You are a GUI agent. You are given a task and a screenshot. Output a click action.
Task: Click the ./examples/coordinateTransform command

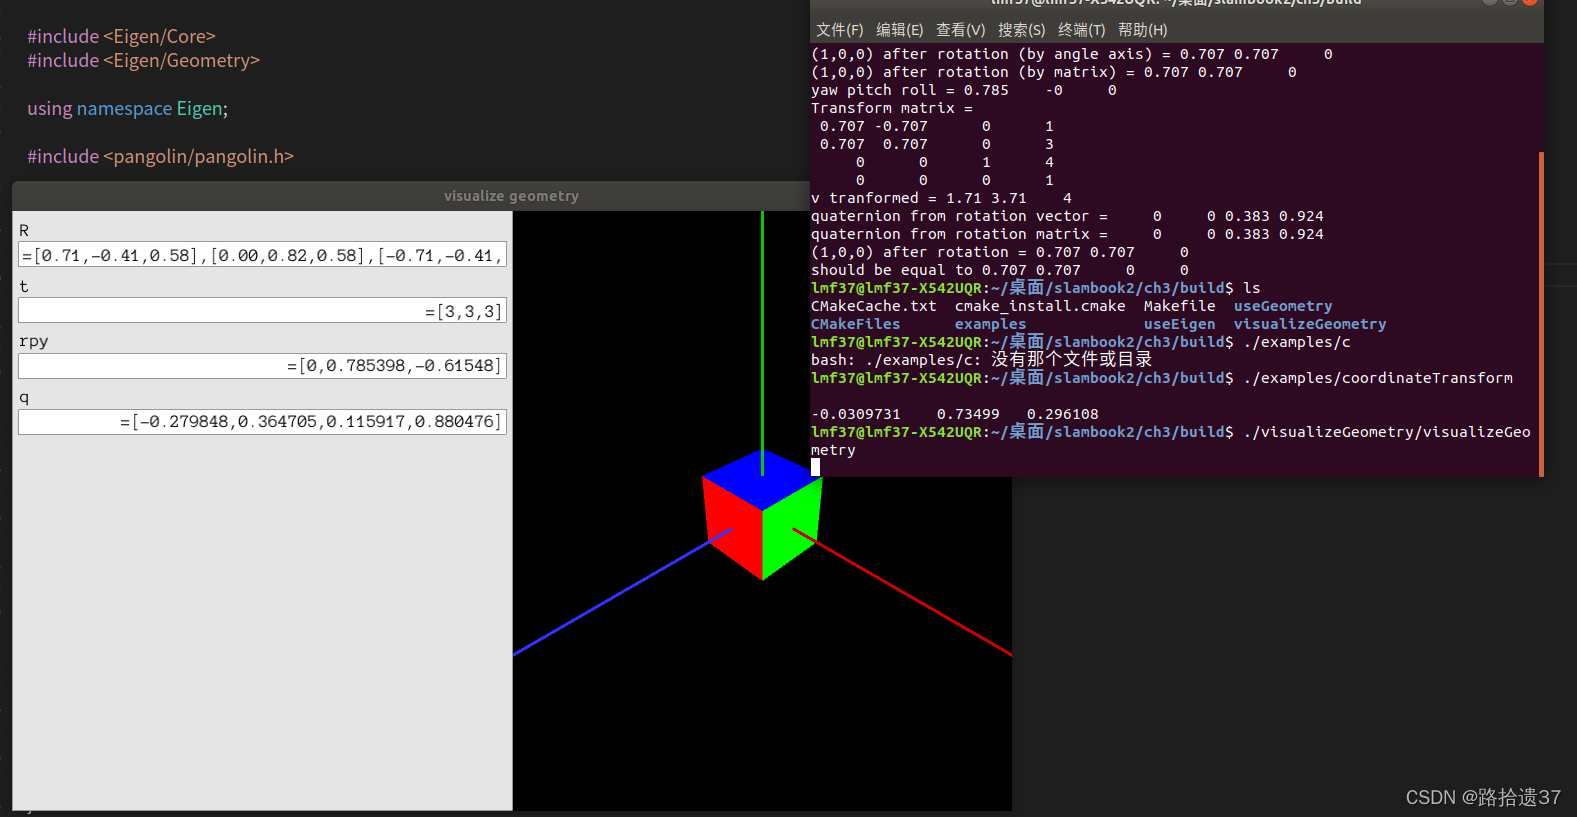point(1378,378)
